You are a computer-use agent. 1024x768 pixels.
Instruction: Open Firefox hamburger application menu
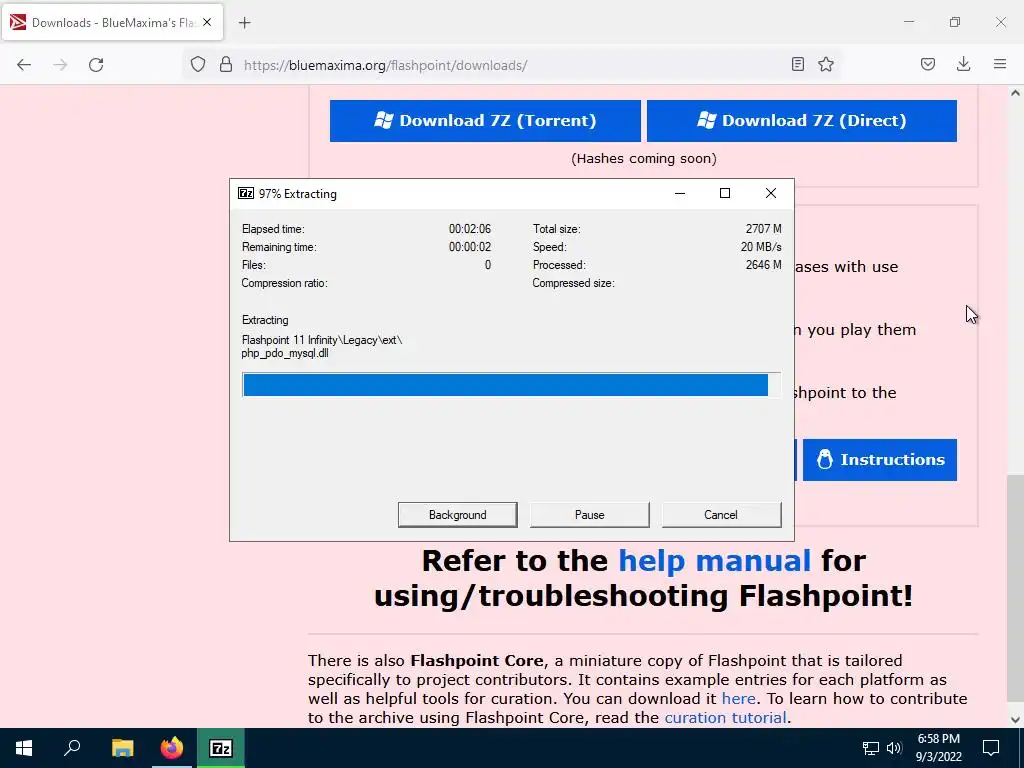point(1000,64)
